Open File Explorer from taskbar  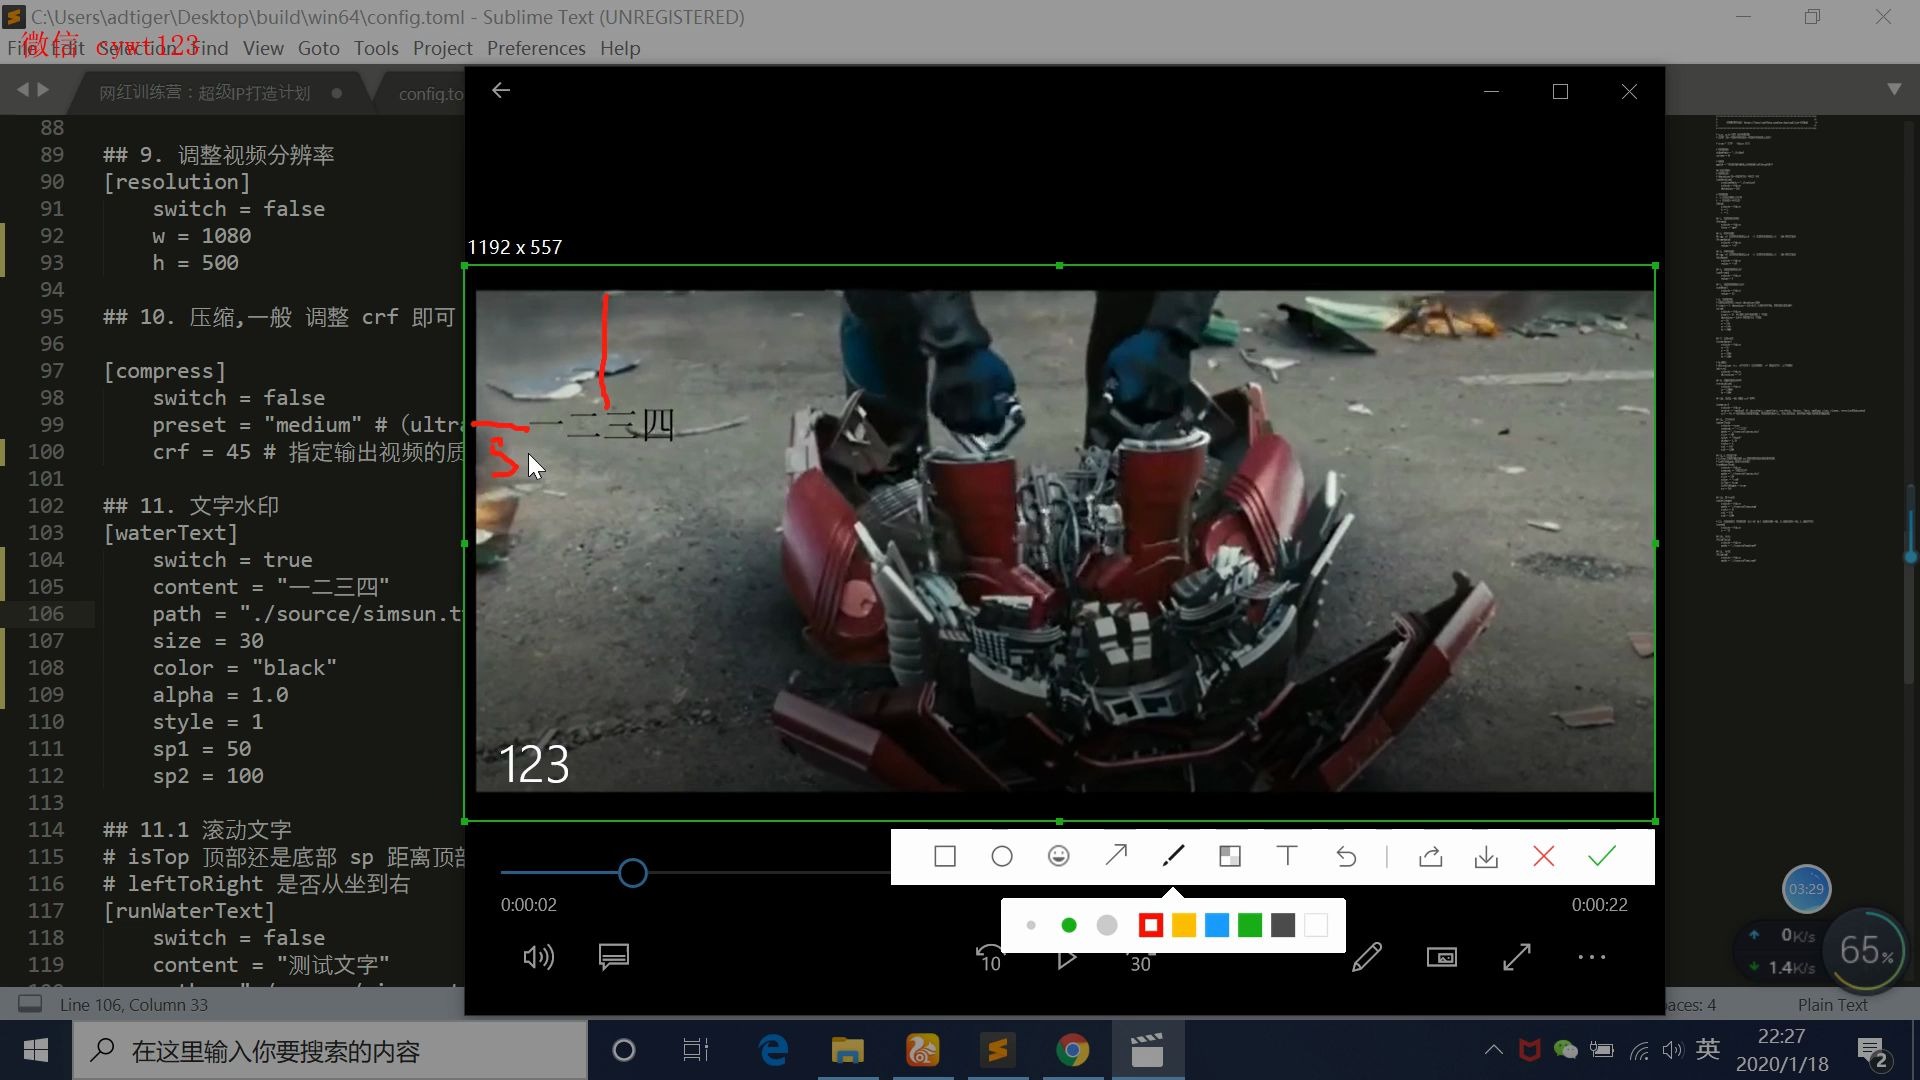coord(847,1051)
